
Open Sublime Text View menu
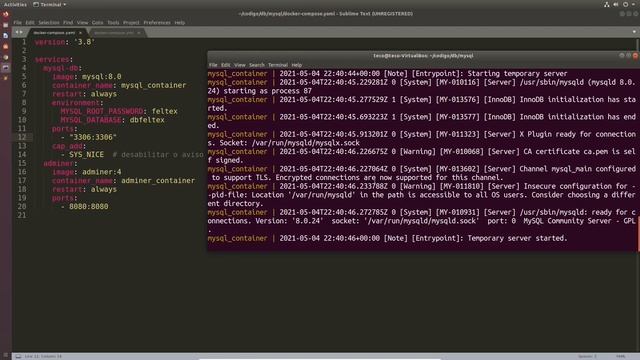[x=82, y=22]
